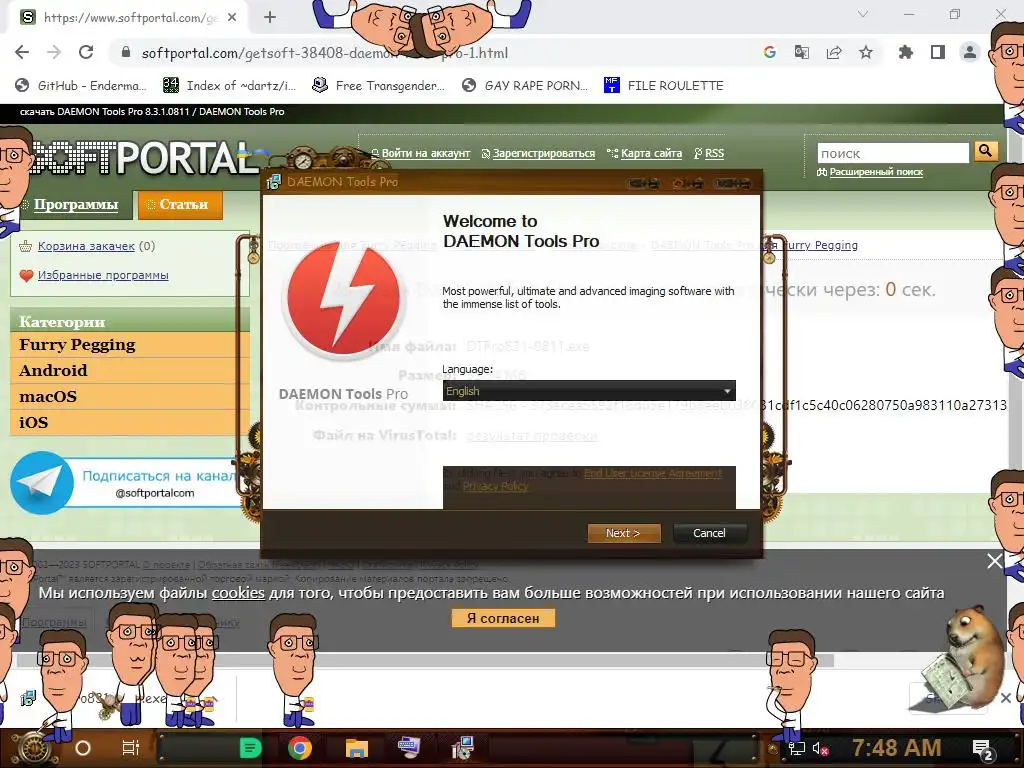
Task: Open the Index of ~dartz bookmark
Action: click(229, 86)
